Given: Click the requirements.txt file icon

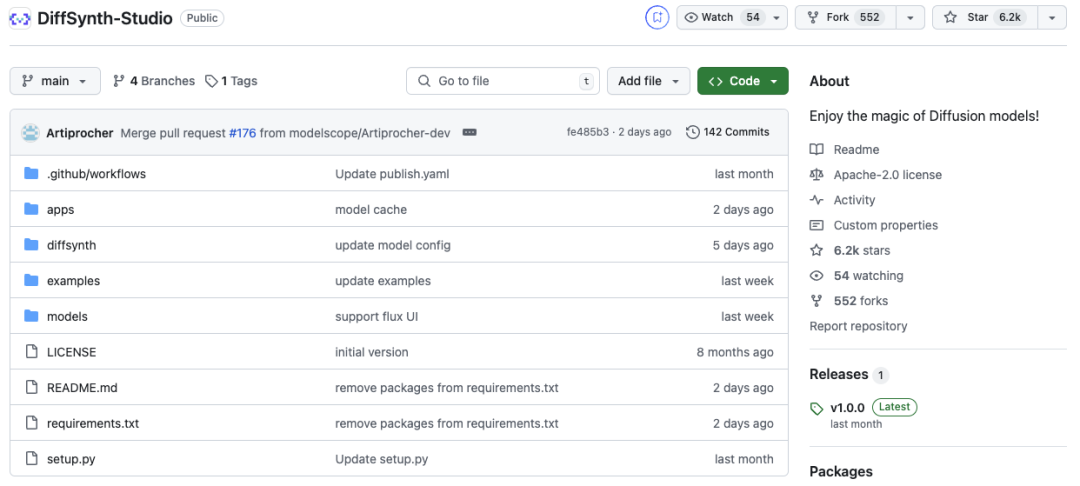Looking at the screenshot, I should (31, 423).
